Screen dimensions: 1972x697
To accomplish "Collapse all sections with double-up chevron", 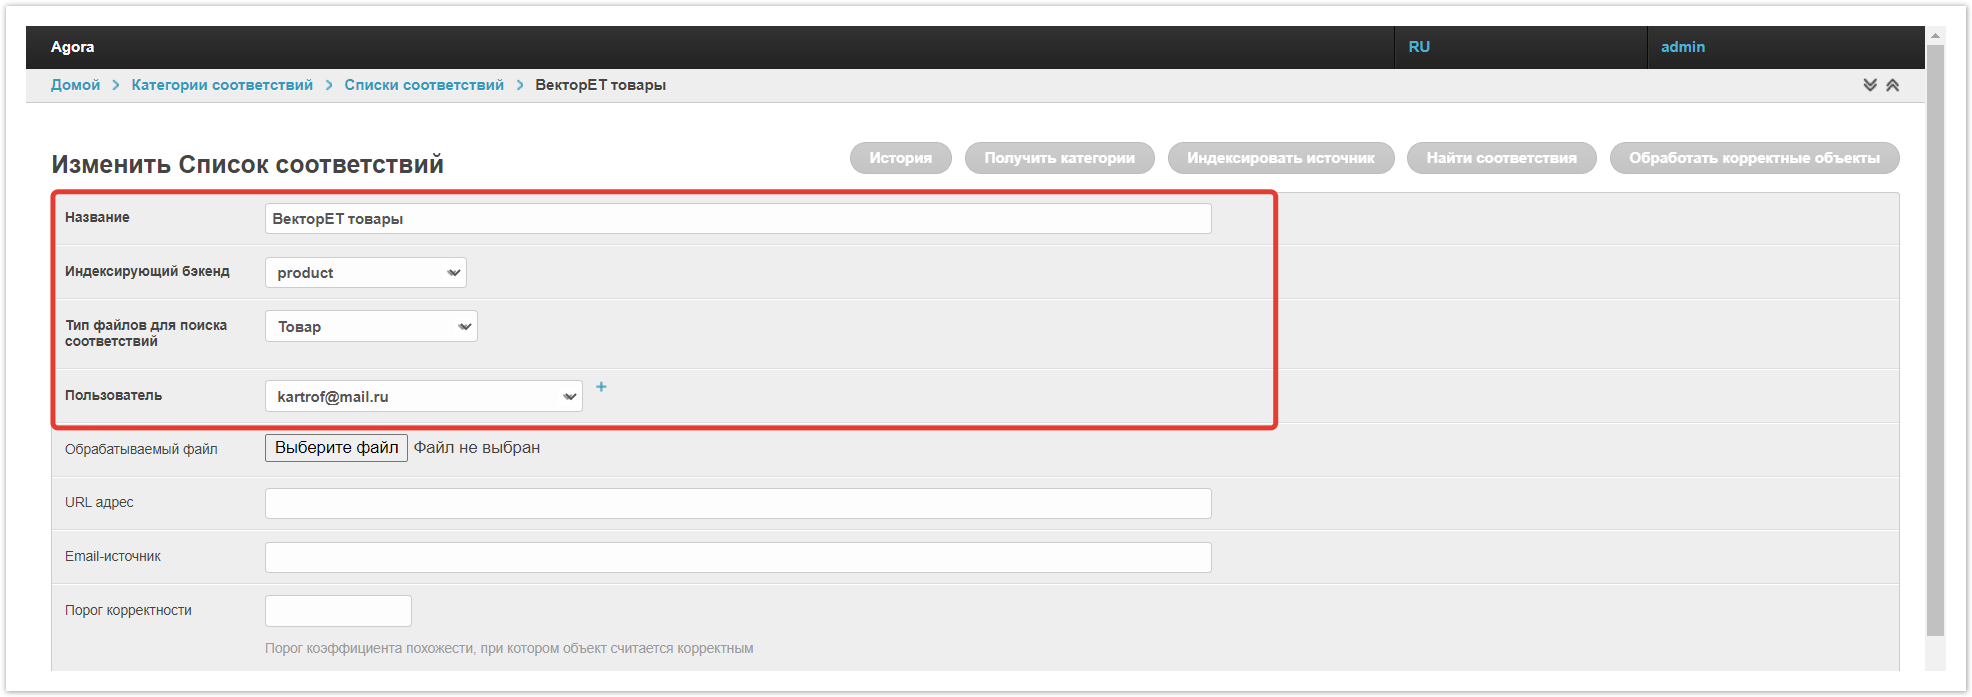I will 1892,85.
